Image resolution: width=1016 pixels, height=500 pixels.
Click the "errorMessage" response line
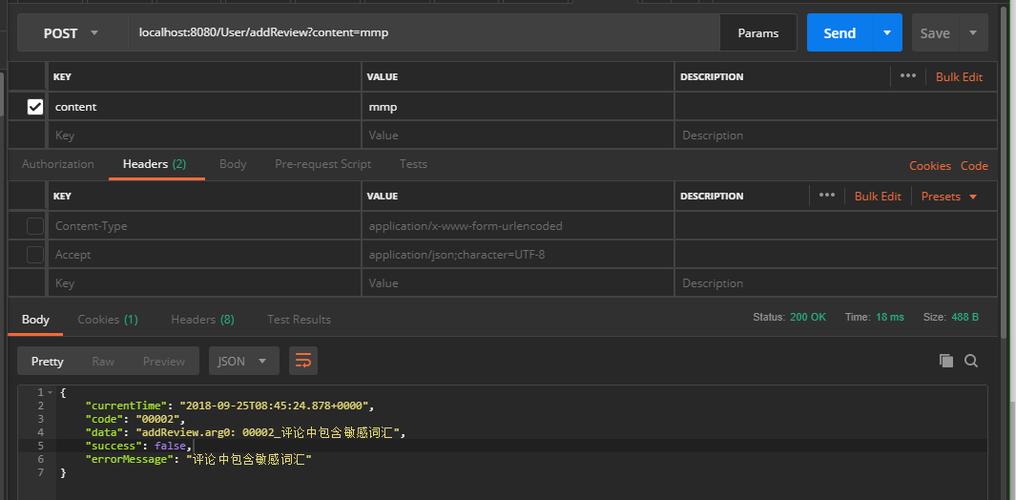click(x=199, y=459)
